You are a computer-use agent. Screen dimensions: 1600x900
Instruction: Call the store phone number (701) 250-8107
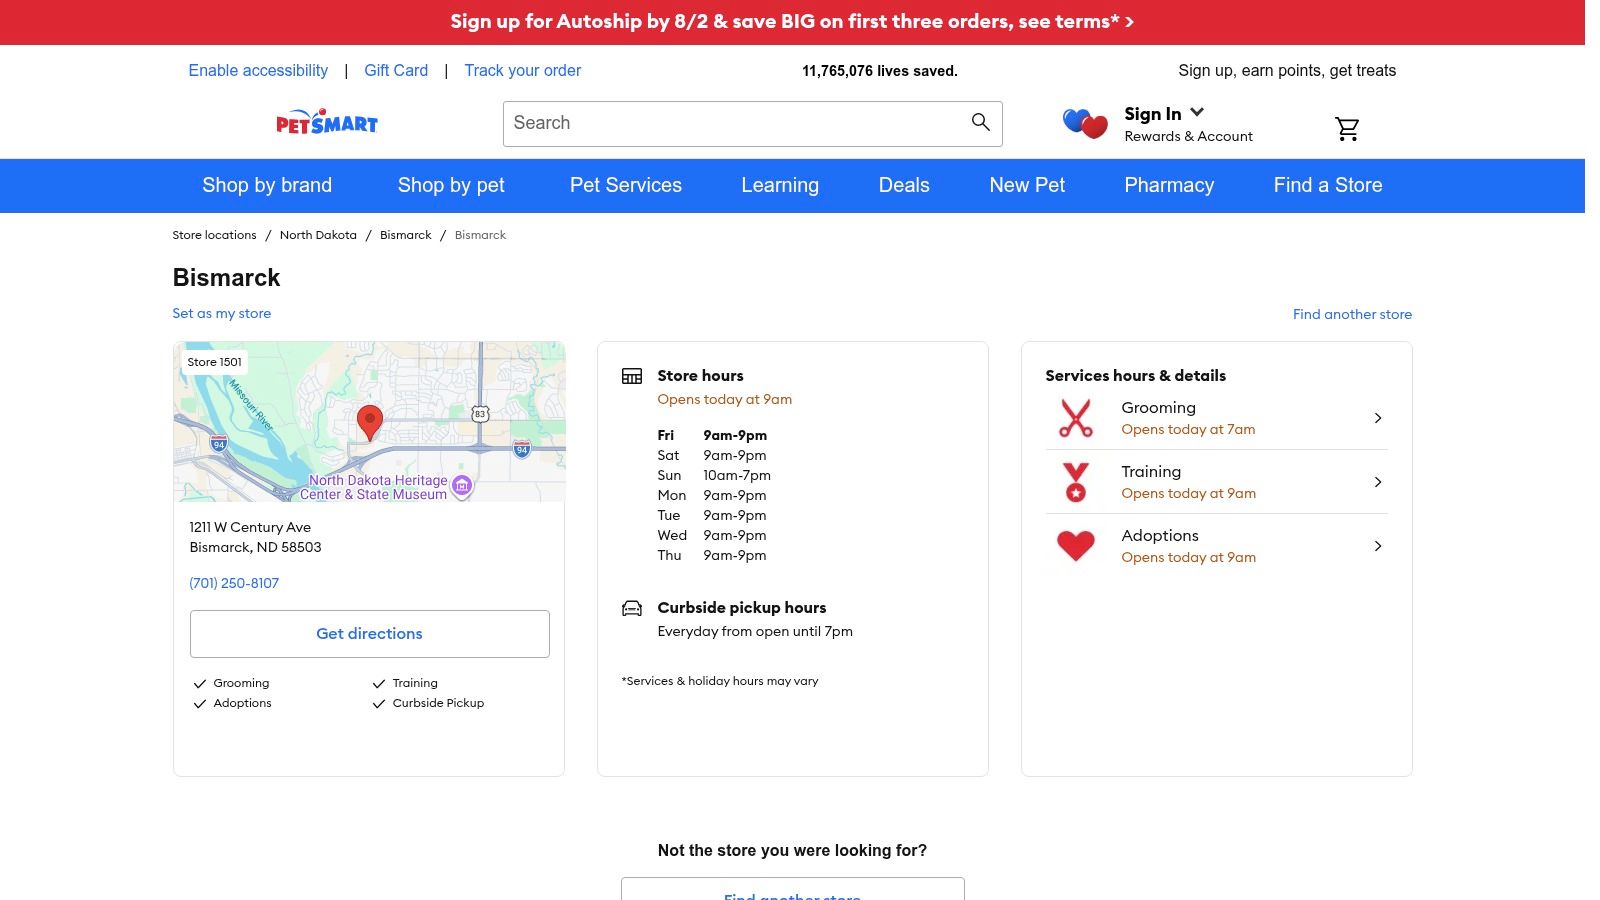234,583
